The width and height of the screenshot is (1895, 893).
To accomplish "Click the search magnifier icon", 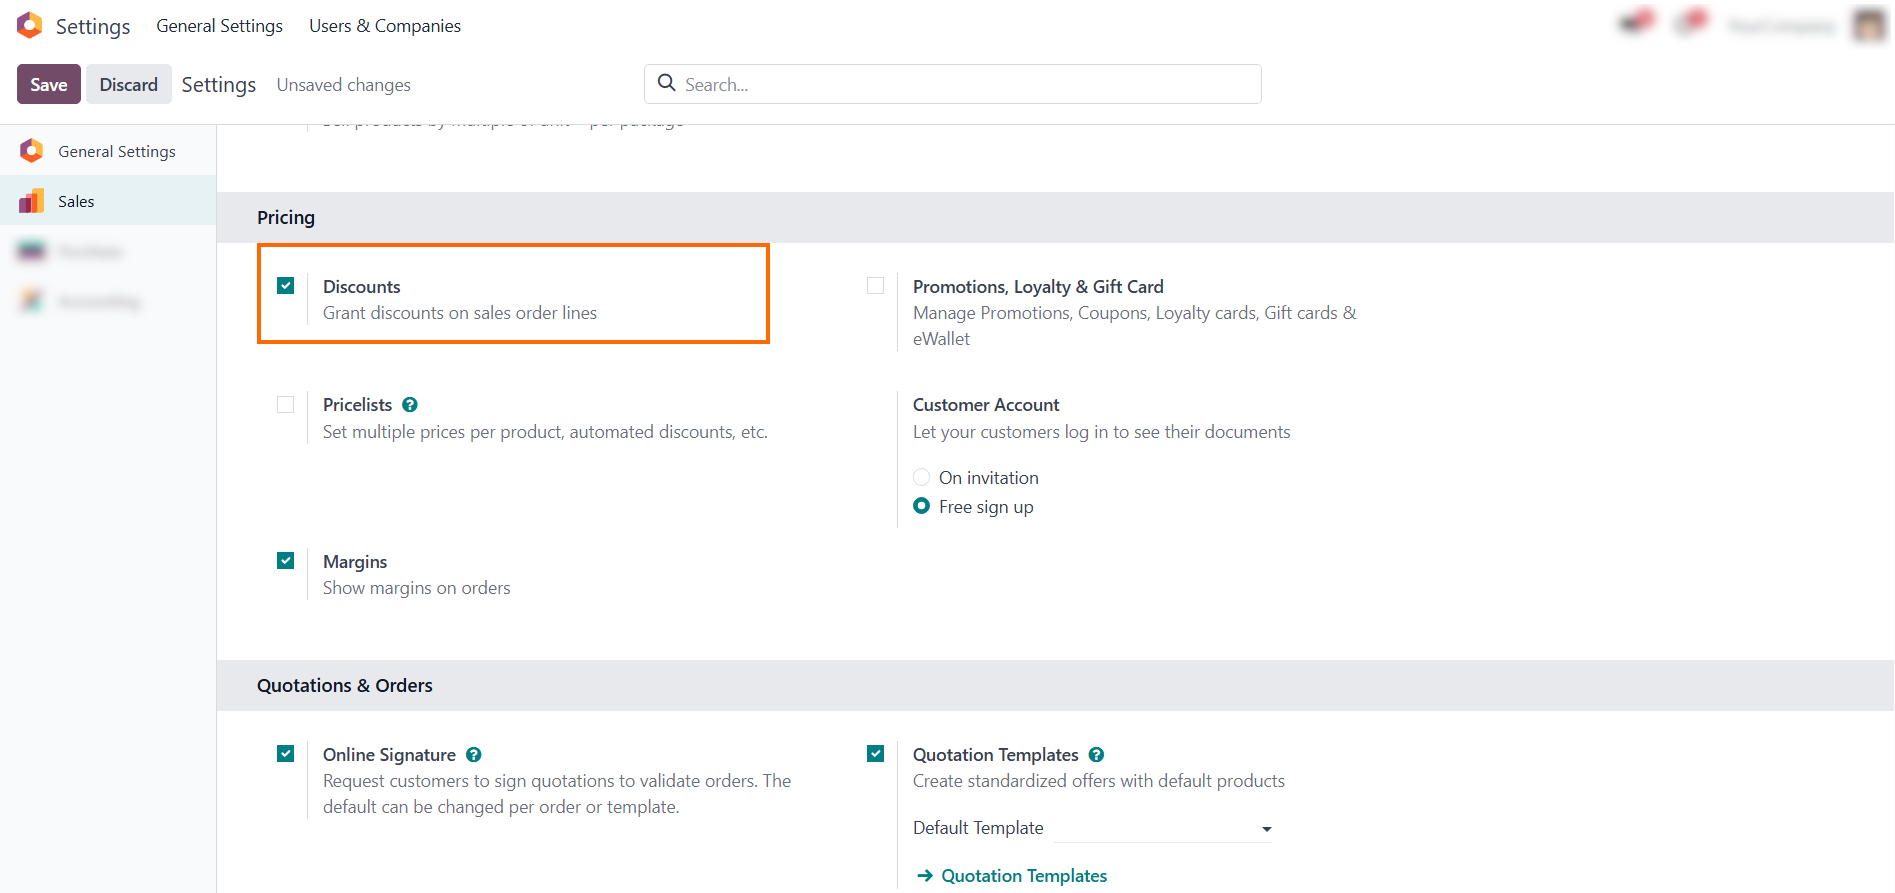I will click(x=667, y=83).
